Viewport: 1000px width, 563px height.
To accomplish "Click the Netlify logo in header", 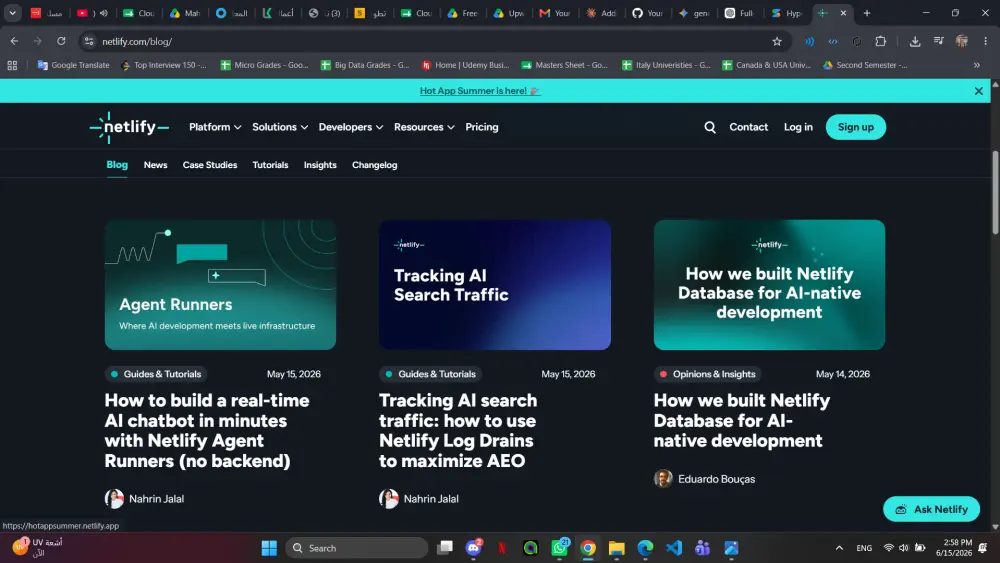I will pyautogui.click(x=129, y=127).
